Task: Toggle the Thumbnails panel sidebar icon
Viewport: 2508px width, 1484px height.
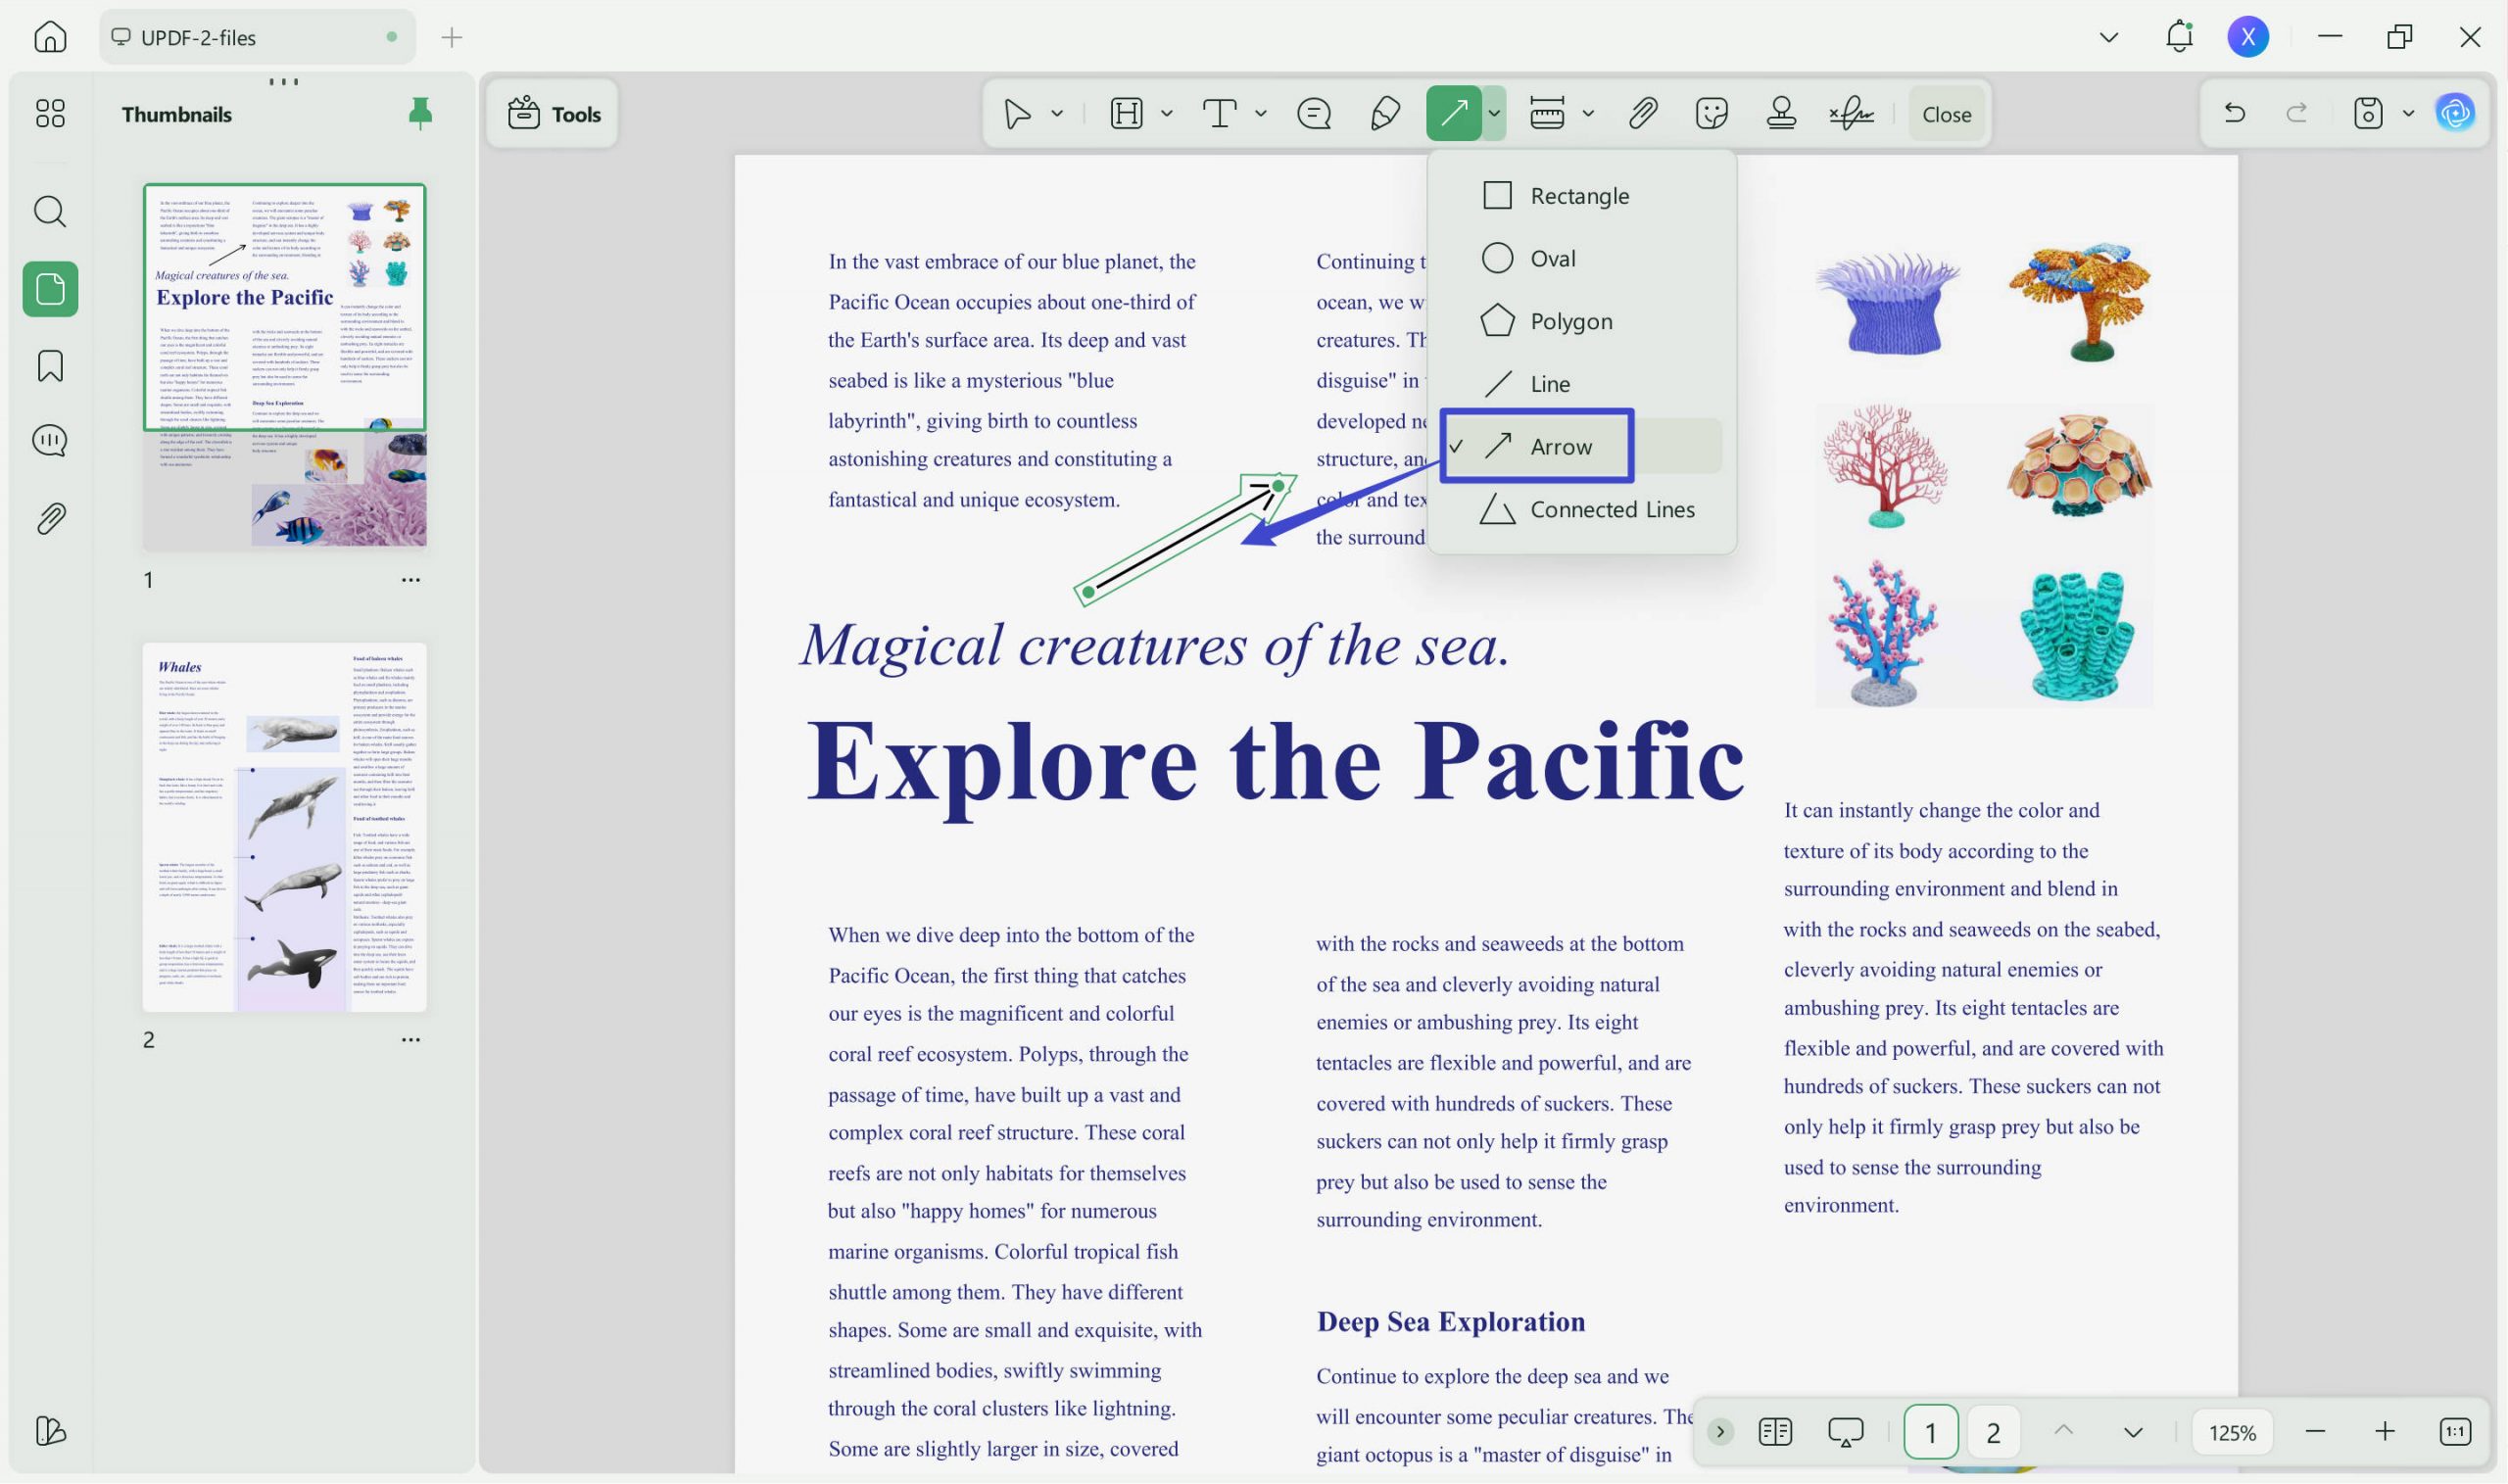Action: tap(50, 289)
